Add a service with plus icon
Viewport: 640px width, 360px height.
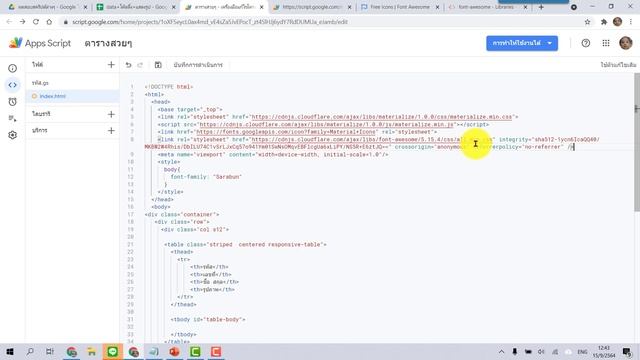point(111,131)
